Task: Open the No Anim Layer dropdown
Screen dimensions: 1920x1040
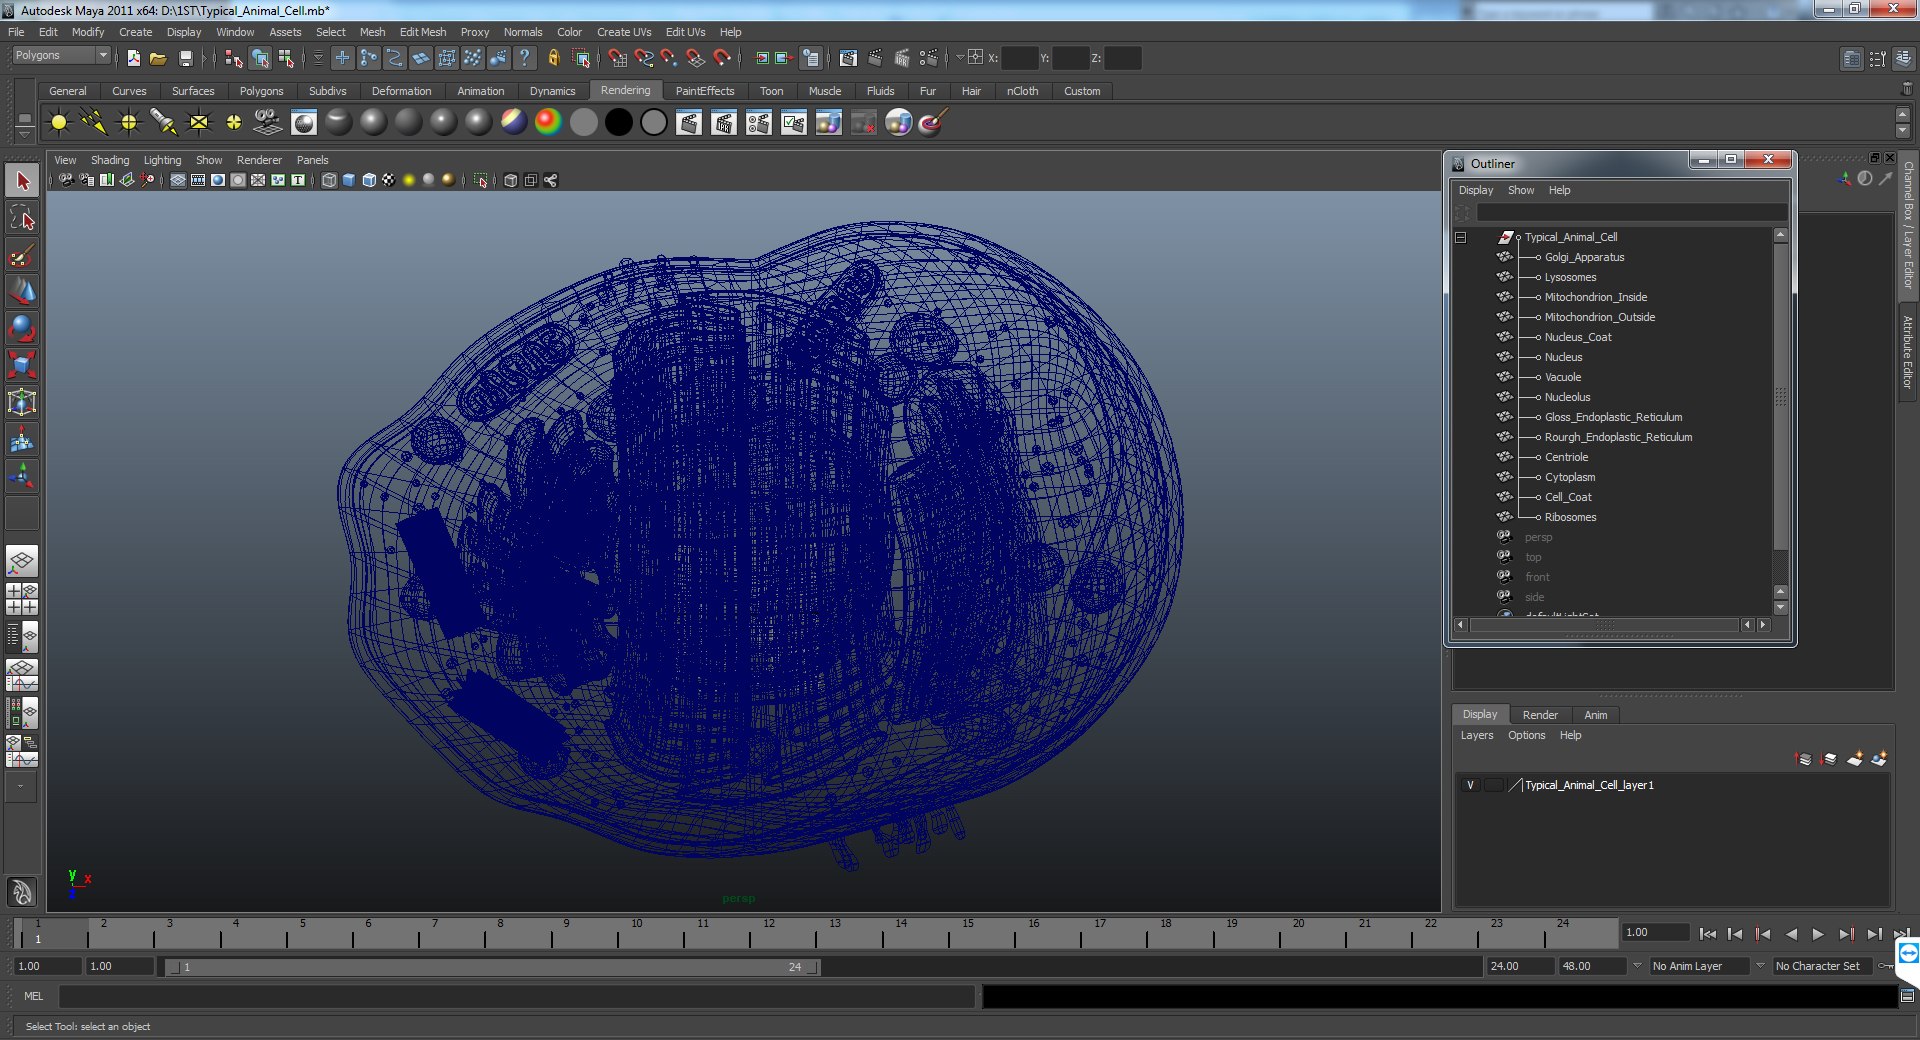Action: [x=1700, y=966]
